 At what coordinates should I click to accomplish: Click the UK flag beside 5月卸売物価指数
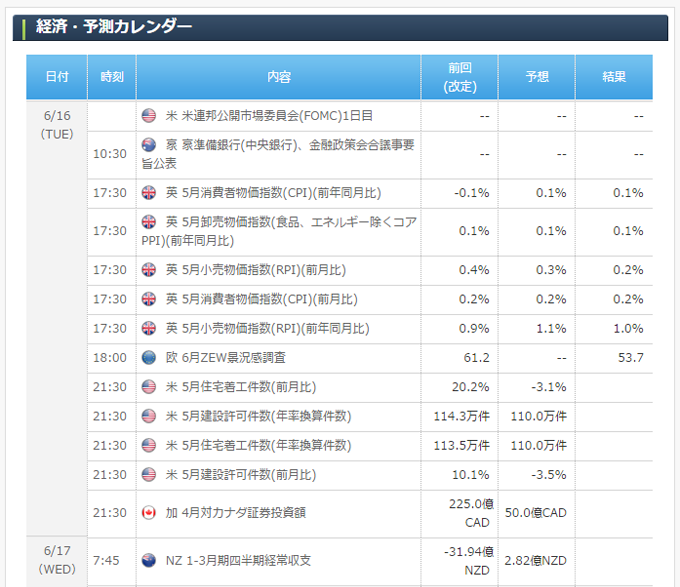[x=150, y=221]
